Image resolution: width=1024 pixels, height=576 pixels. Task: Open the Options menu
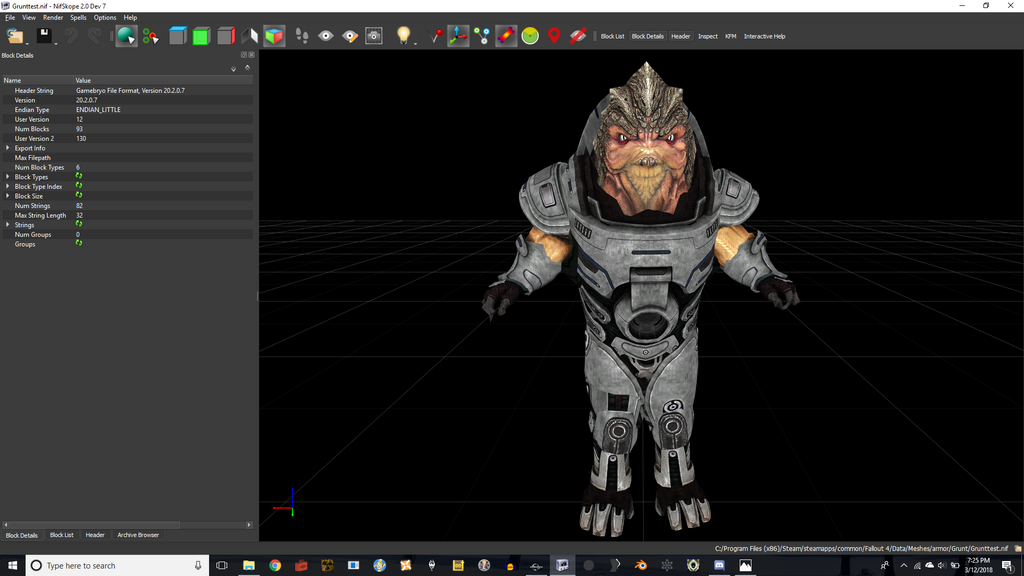click(104, 18)
